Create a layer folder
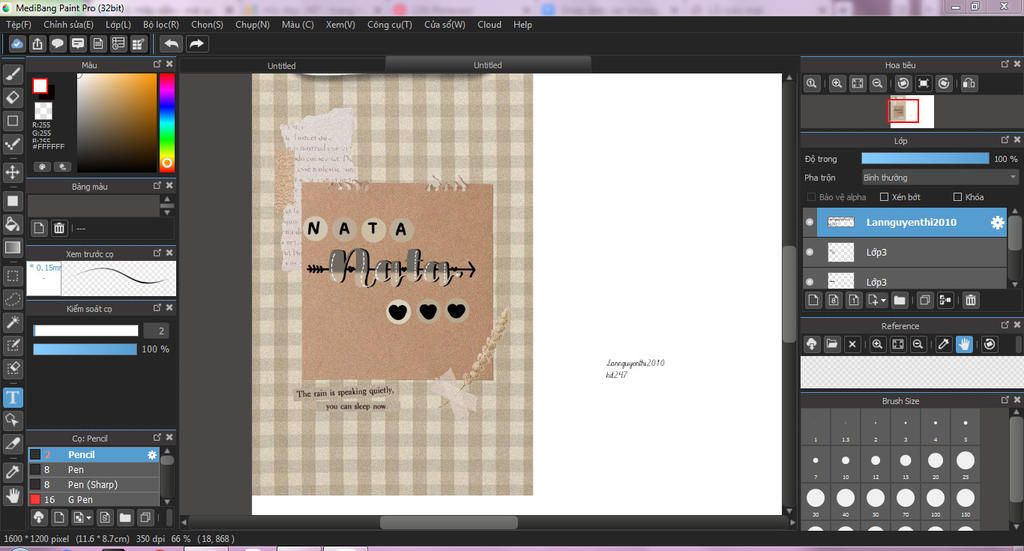 pos(899,300)
